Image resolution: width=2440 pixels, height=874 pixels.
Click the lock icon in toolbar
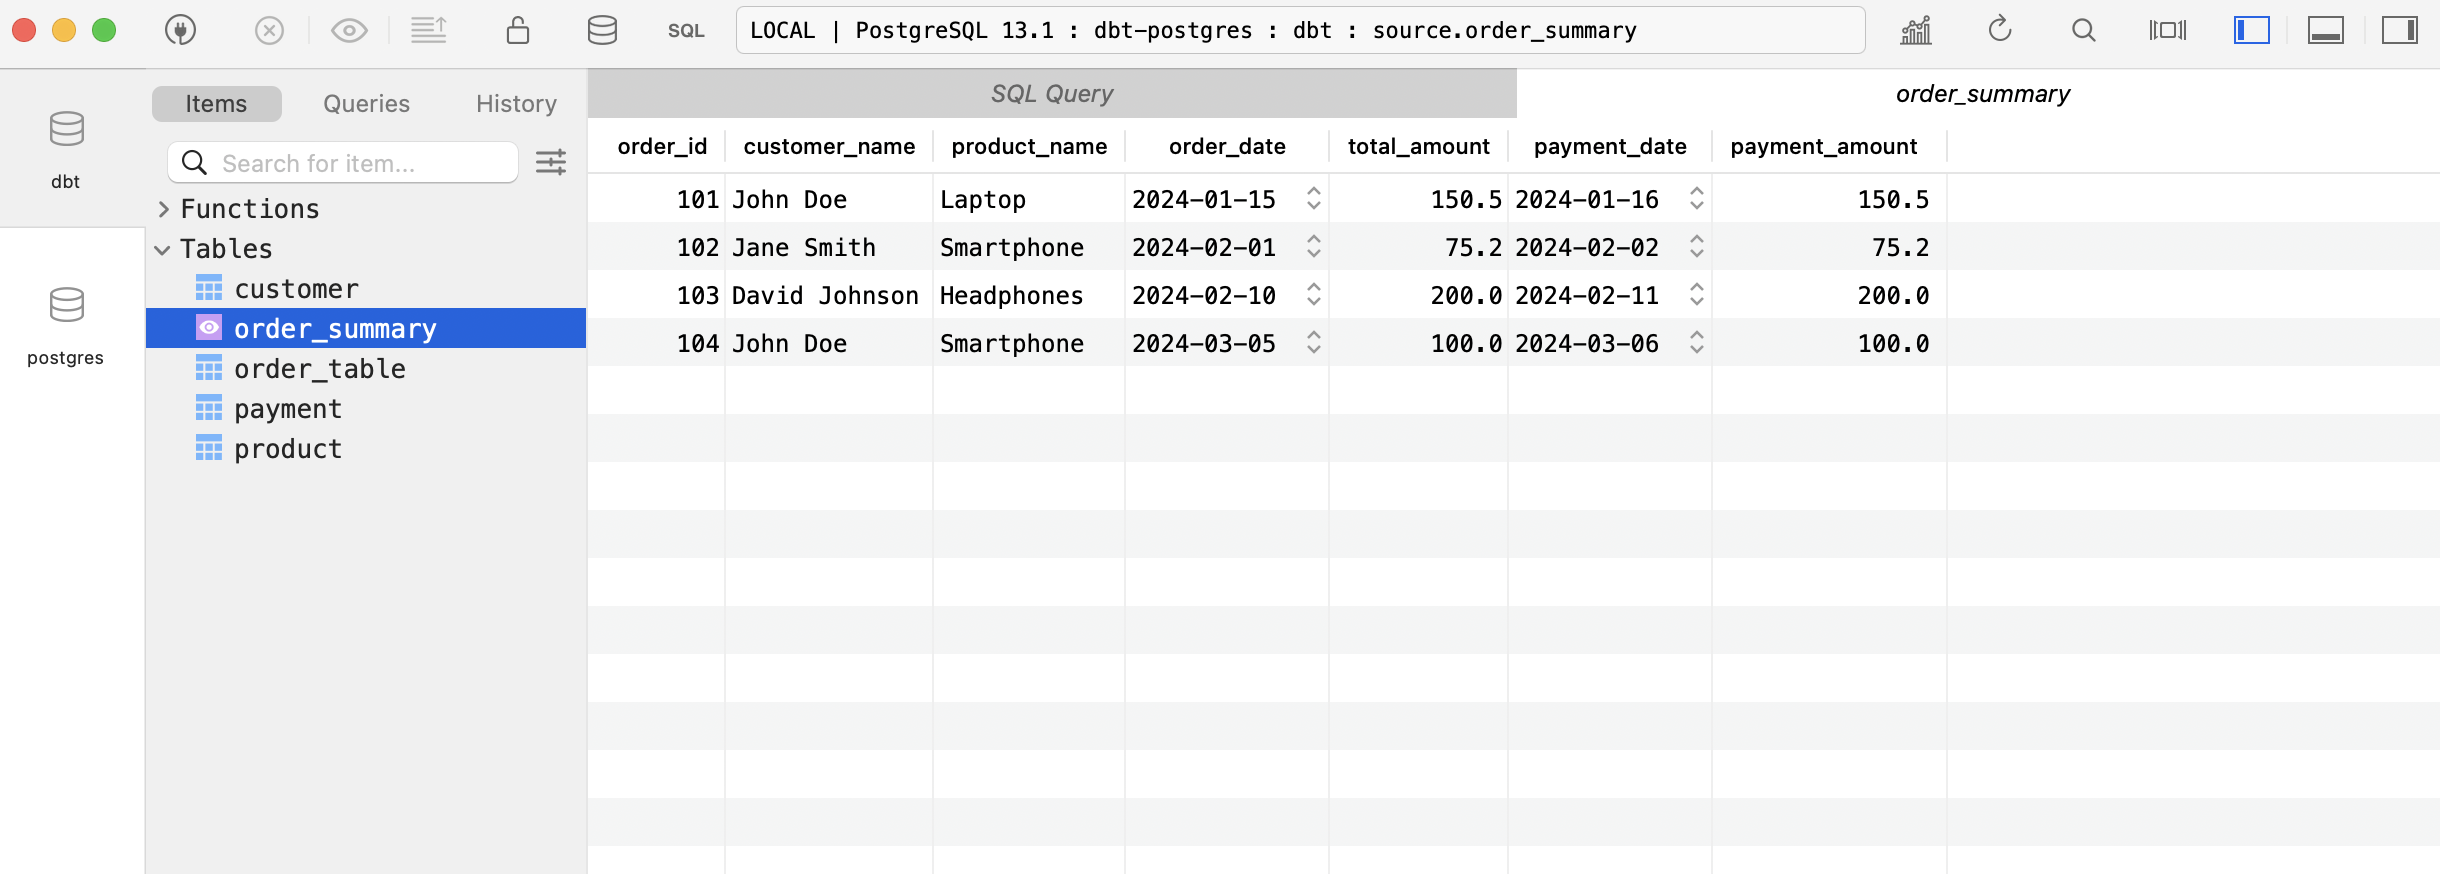click(517, 30)
